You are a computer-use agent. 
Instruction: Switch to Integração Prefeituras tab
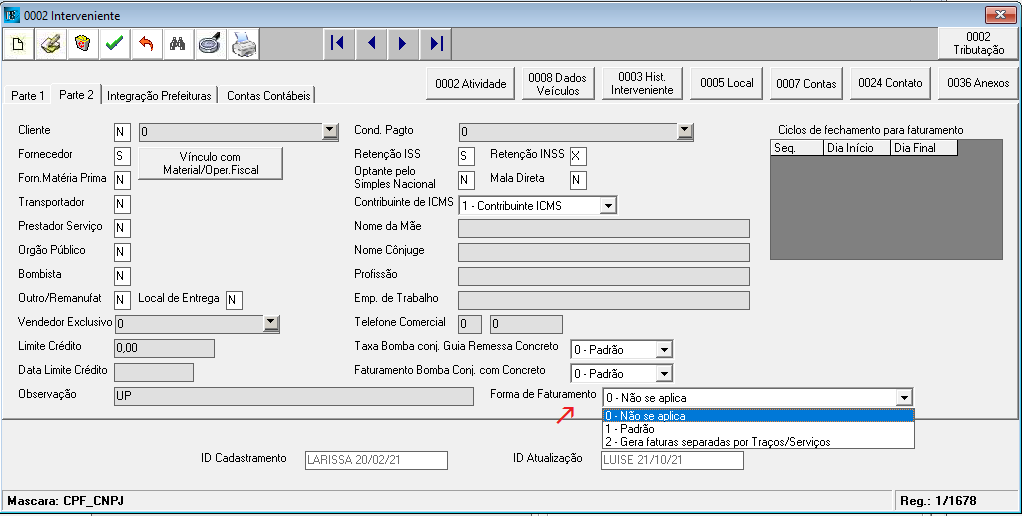[x=160, y=96]
